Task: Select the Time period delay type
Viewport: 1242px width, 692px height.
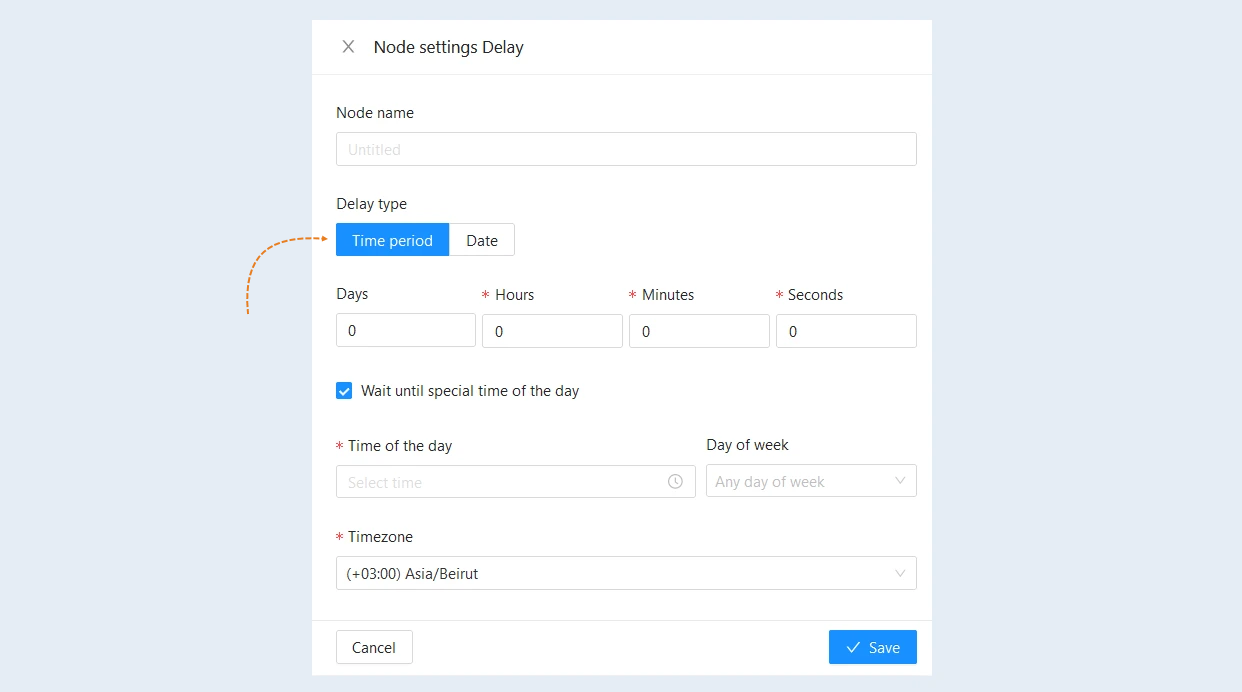Action: [x=392, y=240]
